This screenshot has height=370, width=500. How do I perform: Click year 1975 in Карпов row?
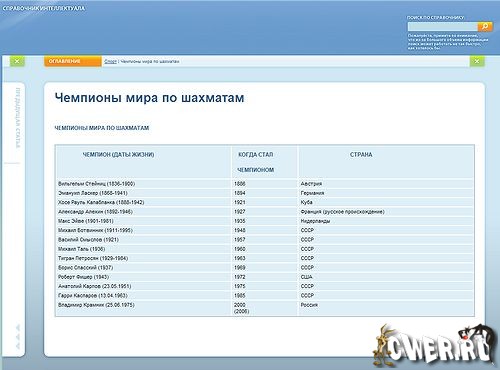tap(240, 286)
